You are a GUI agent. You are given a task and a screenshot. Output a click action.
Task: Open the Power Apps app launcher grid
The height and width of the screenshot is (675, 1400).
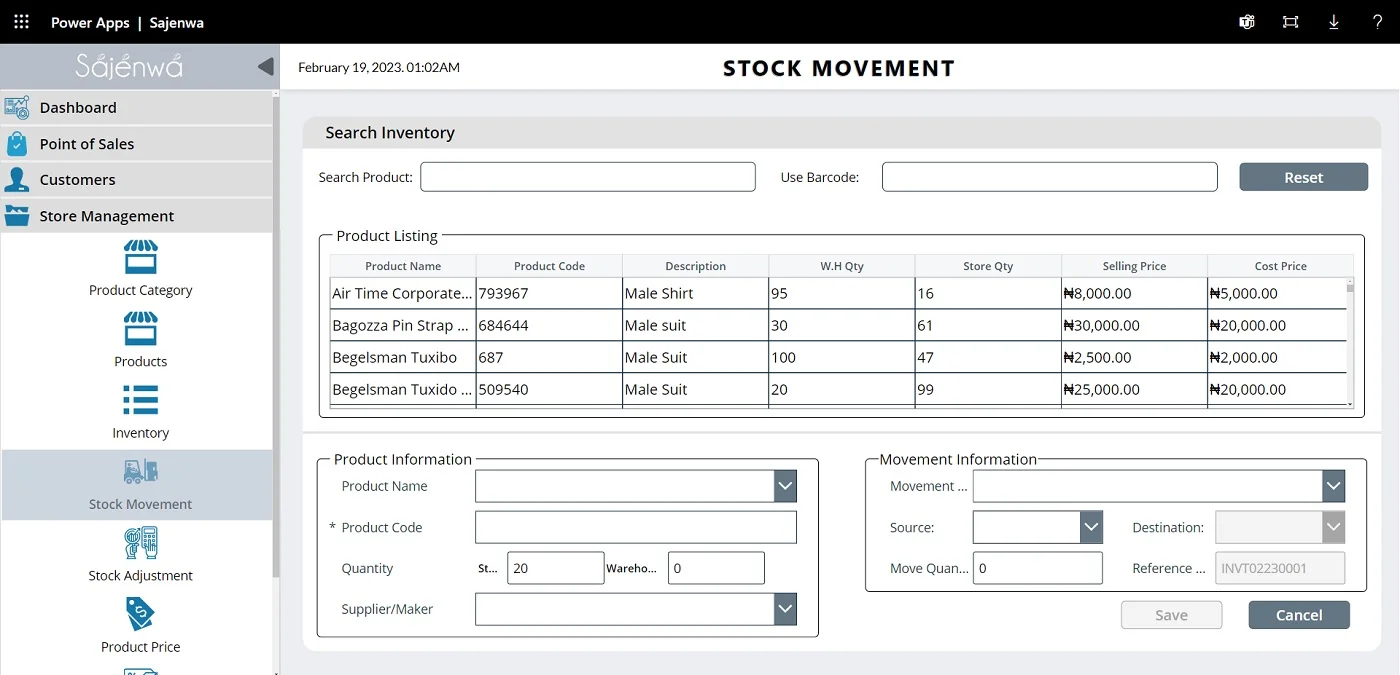21,22
